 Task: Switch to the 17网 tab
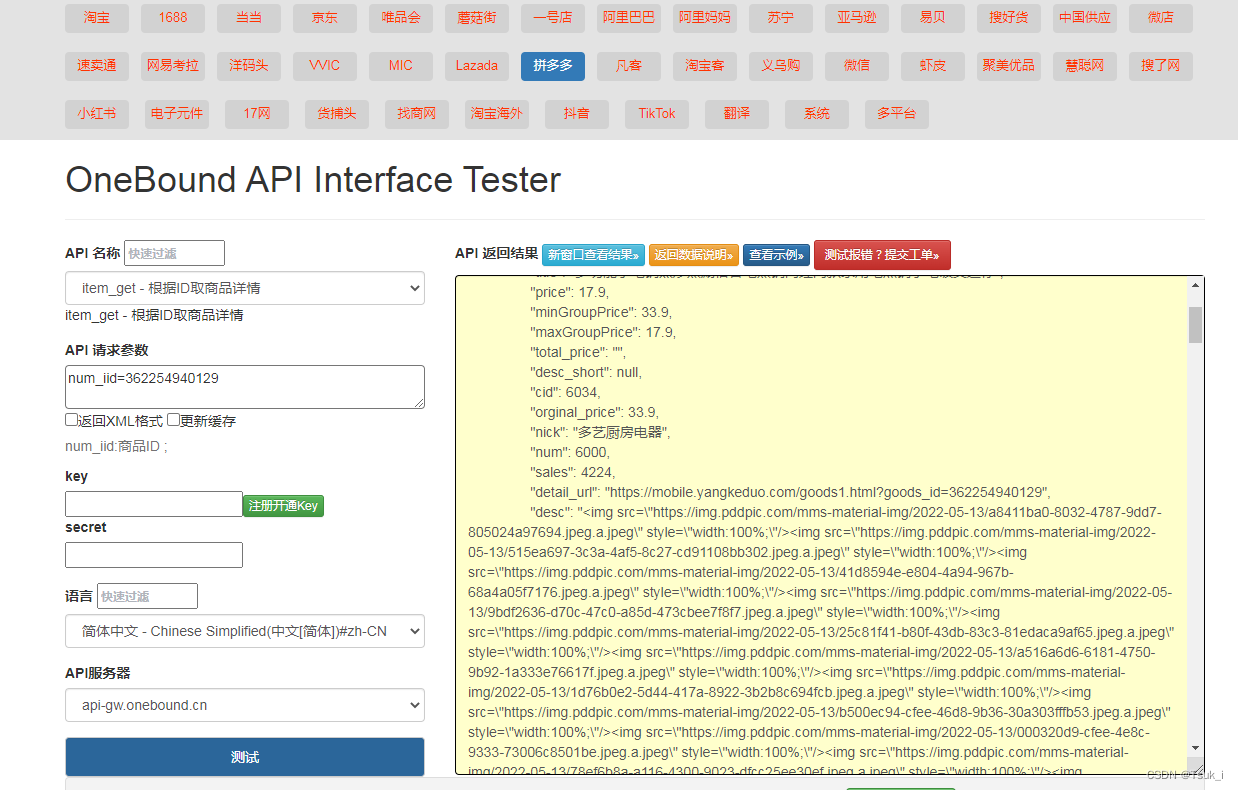257,114
